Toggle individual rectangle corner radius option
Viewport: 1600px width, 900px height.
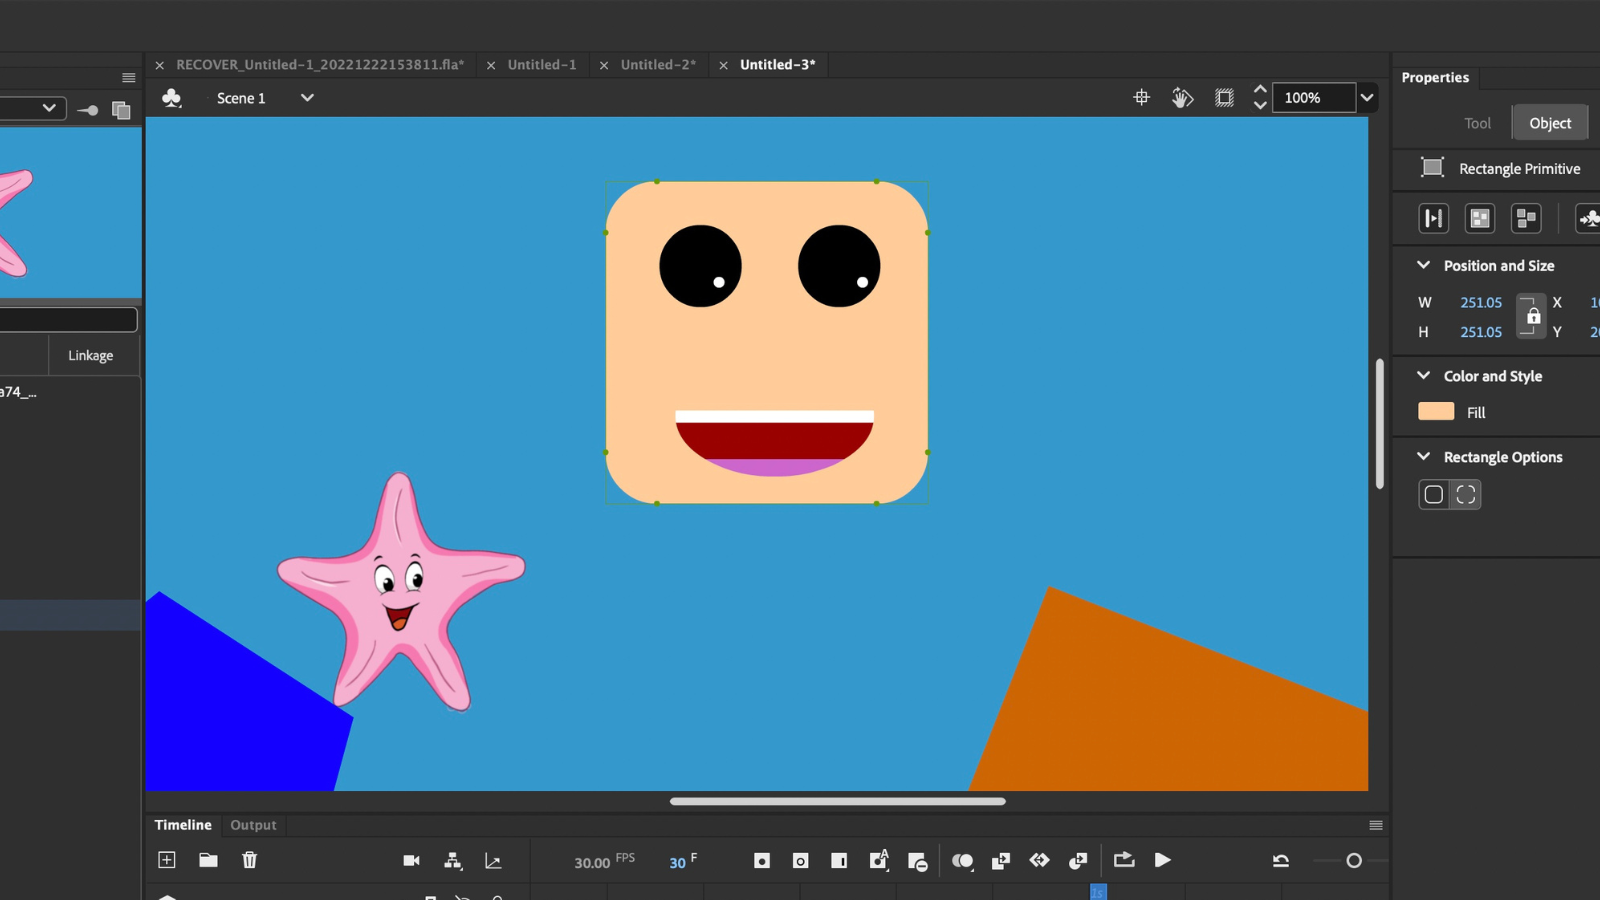click(1466, 494)
